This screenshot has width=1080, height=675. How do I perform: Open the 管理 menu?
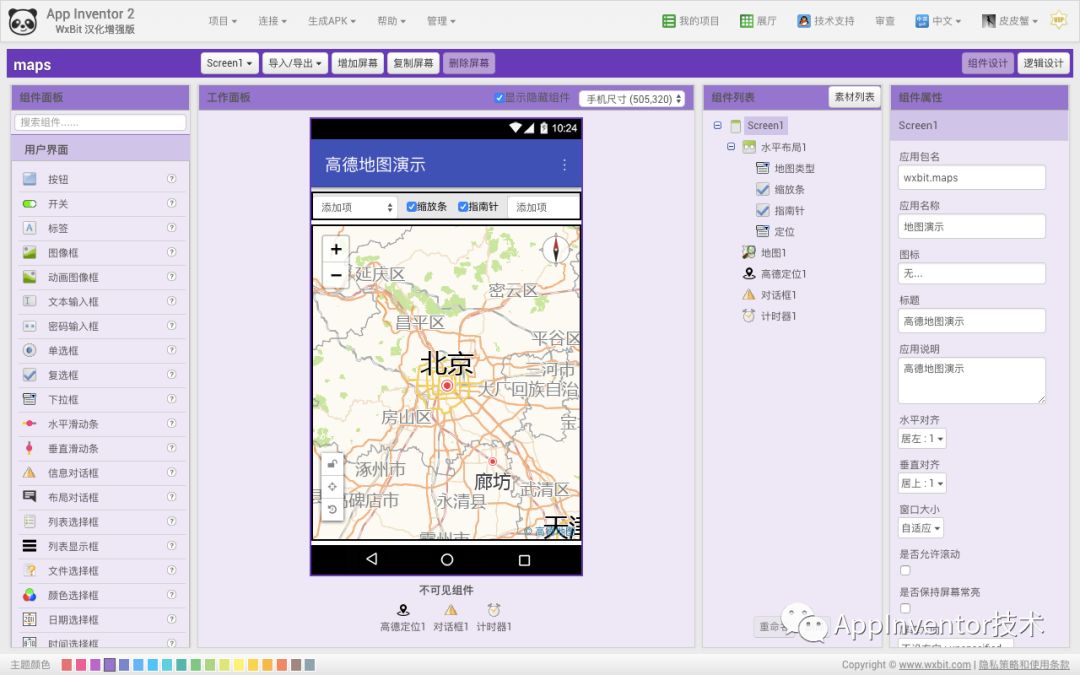coord(441,21)
